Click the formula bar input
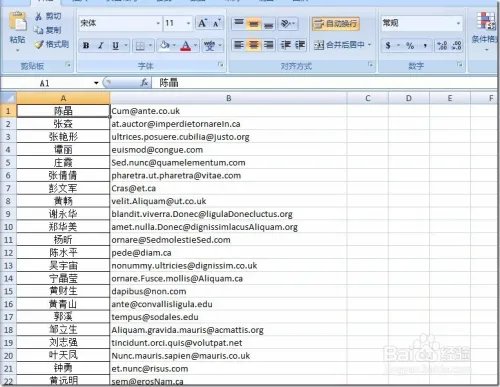500x387 pixels. [x=324, y=83]
